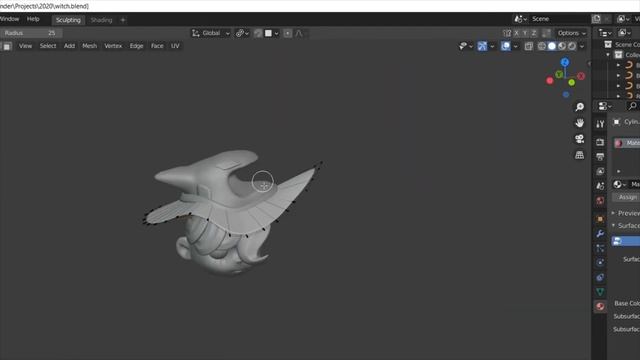This screenshot has height=360, width=640.
Task: Open the Add menu in viewport header
Action: [x=69, y=46]
